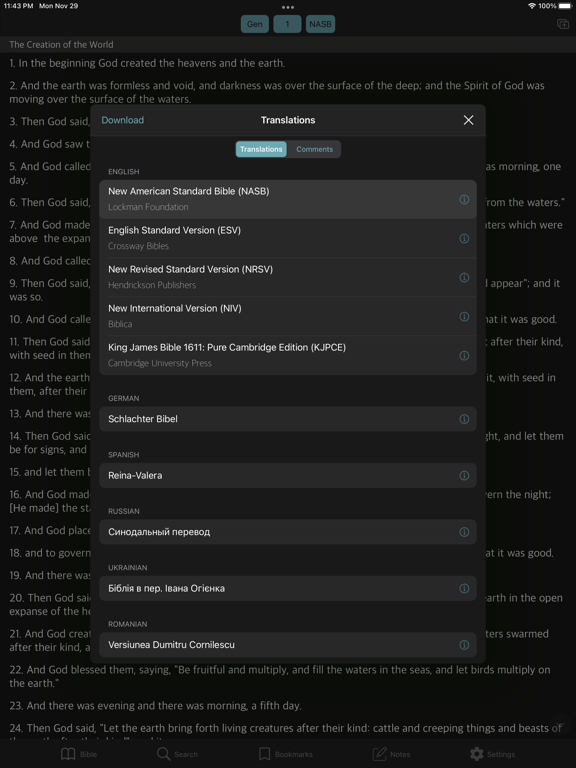Select the Reina-Valera translation
This screenshot has height=768, width=576.
coord(288,476)
